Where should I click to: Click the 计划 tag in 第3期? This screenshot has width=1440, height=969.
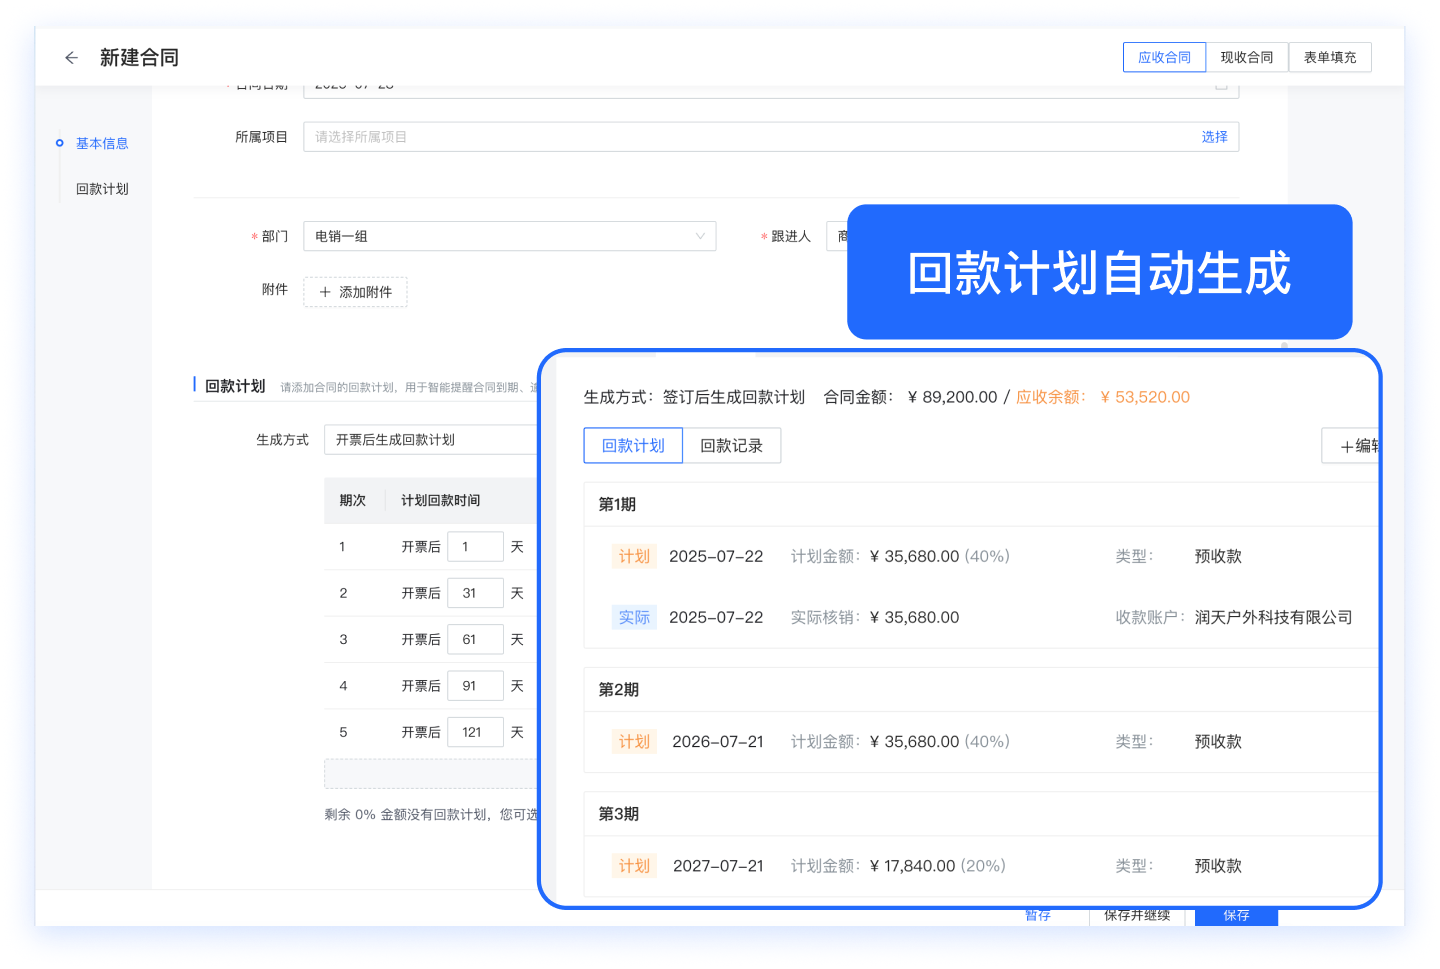coord(634,866)
